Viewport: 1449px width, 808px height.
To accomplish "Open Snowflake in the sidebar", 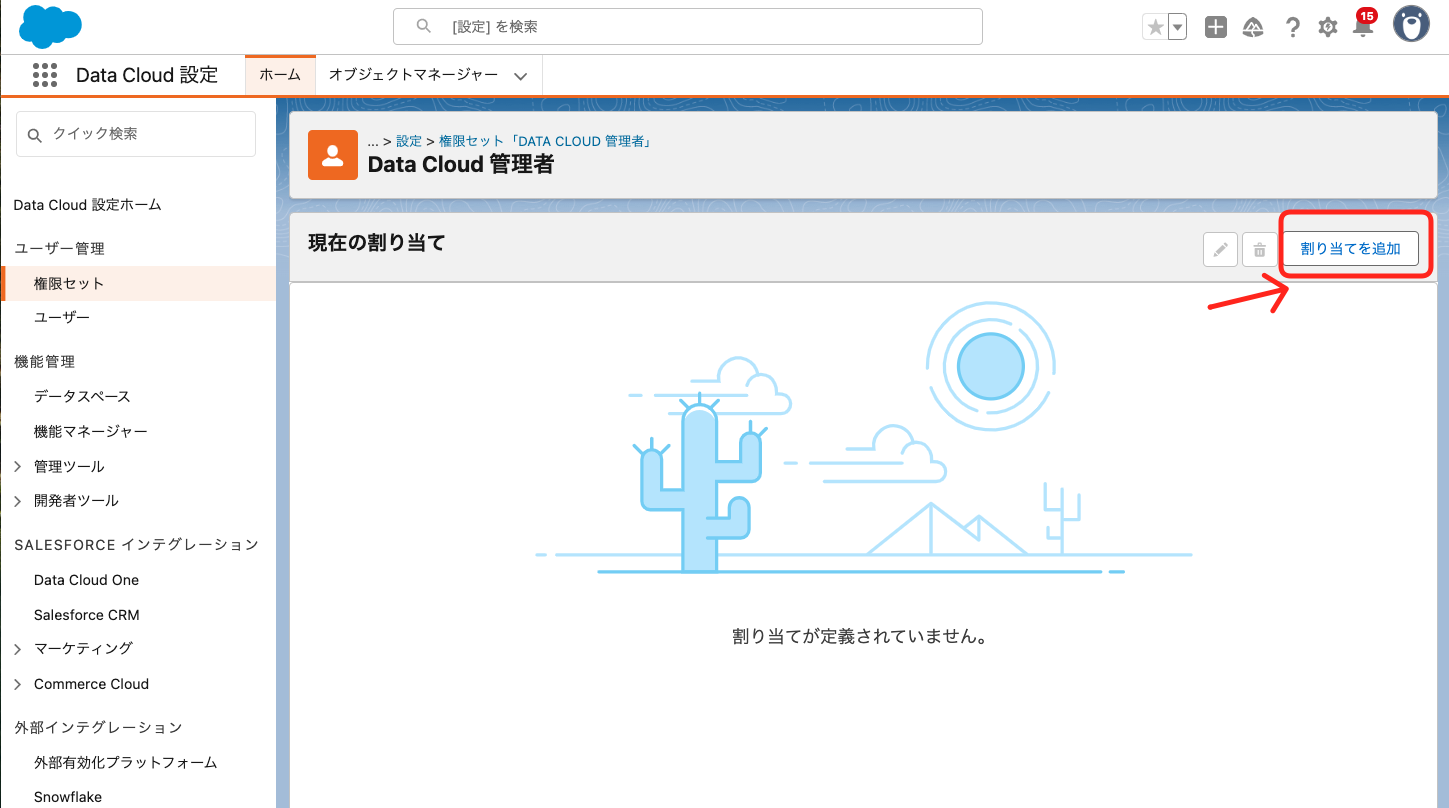I will pyautogui.click(x=68, y=797).
